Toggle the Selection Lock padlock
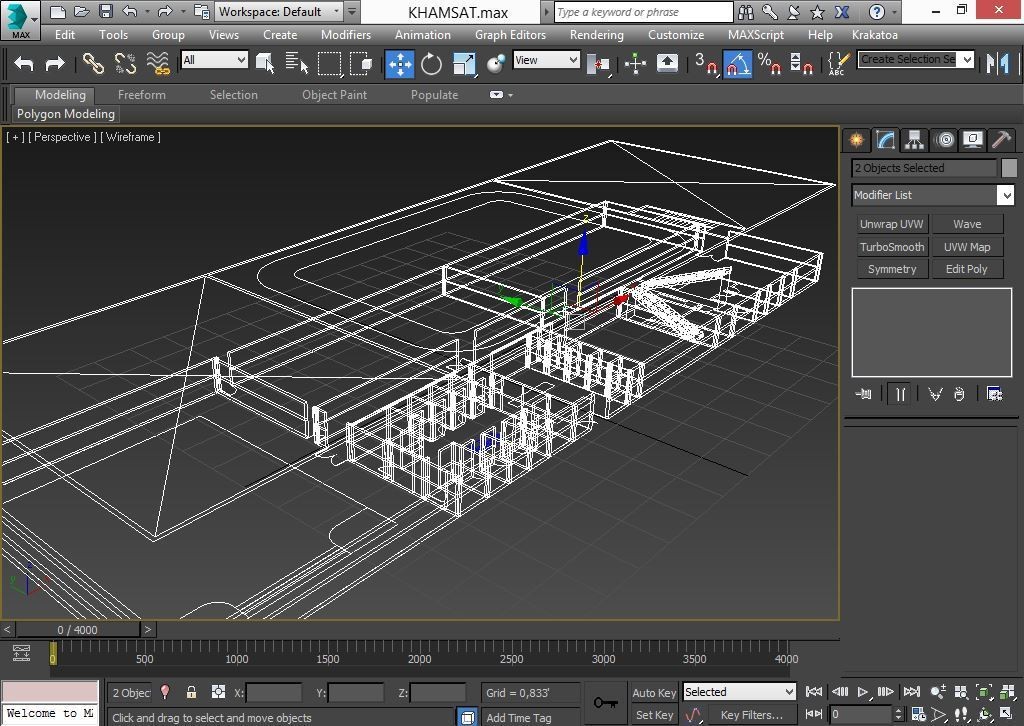 pyautogui.click(x=191, y=692)
